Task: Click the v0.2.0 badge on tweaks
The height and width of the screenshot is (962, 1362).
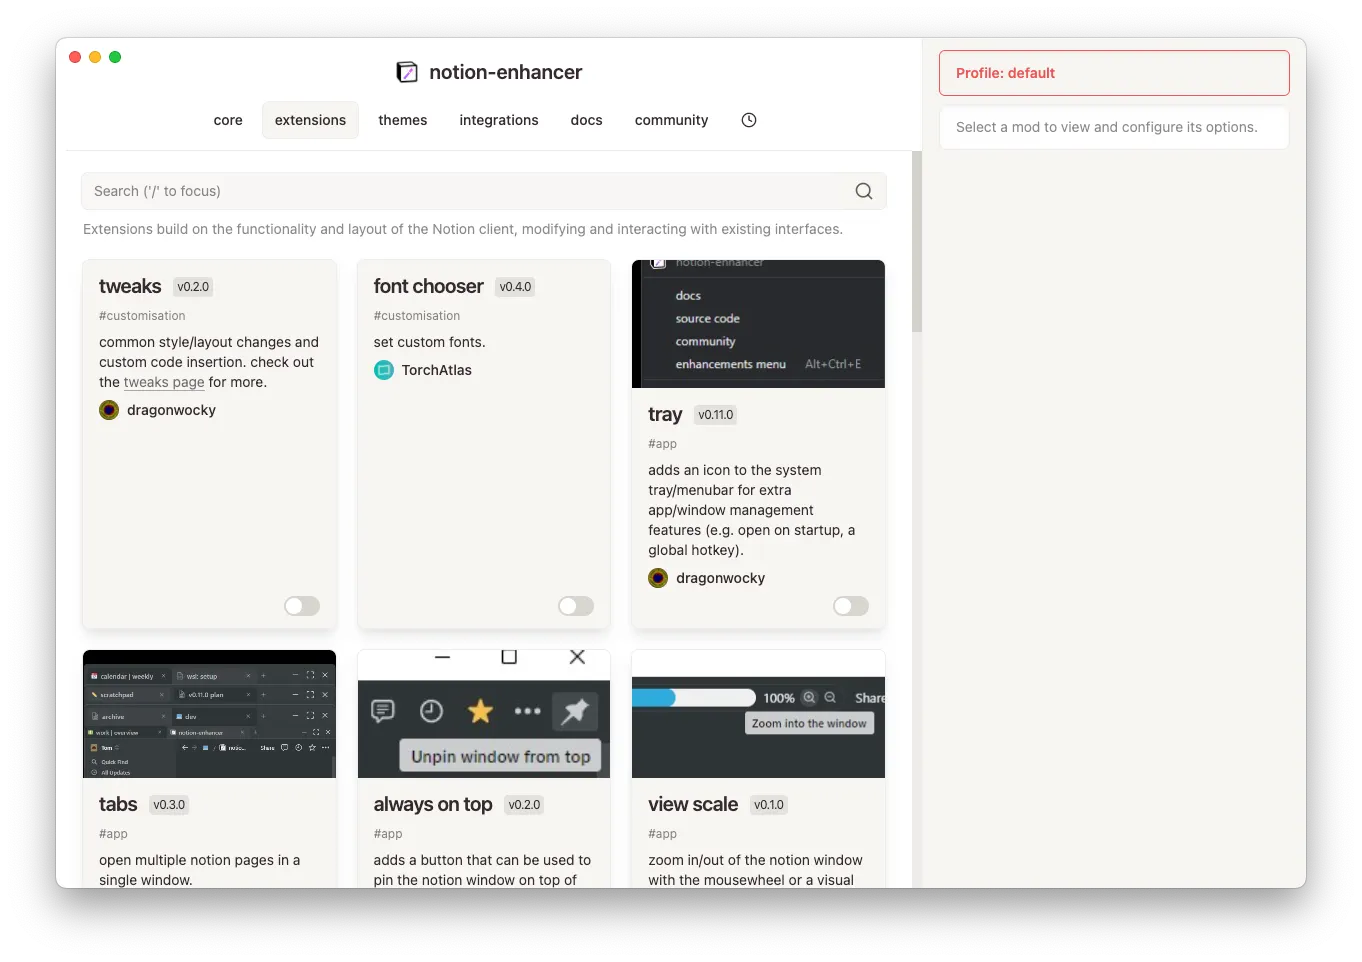Action: [x=193, y=287]
